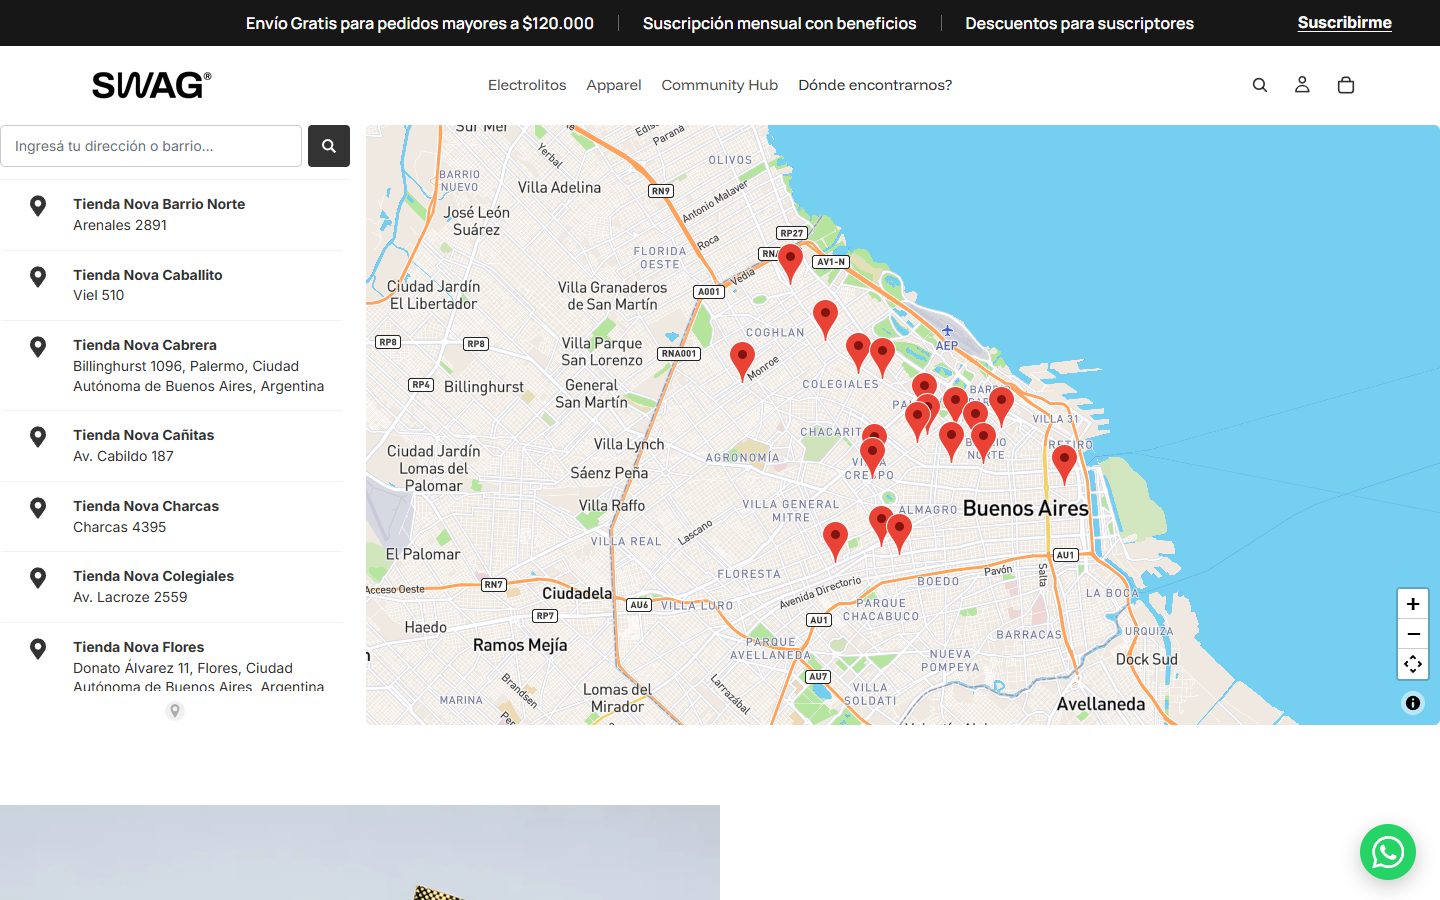Click pin icon for Tienda Nova Flores

[x=38, y=649]
